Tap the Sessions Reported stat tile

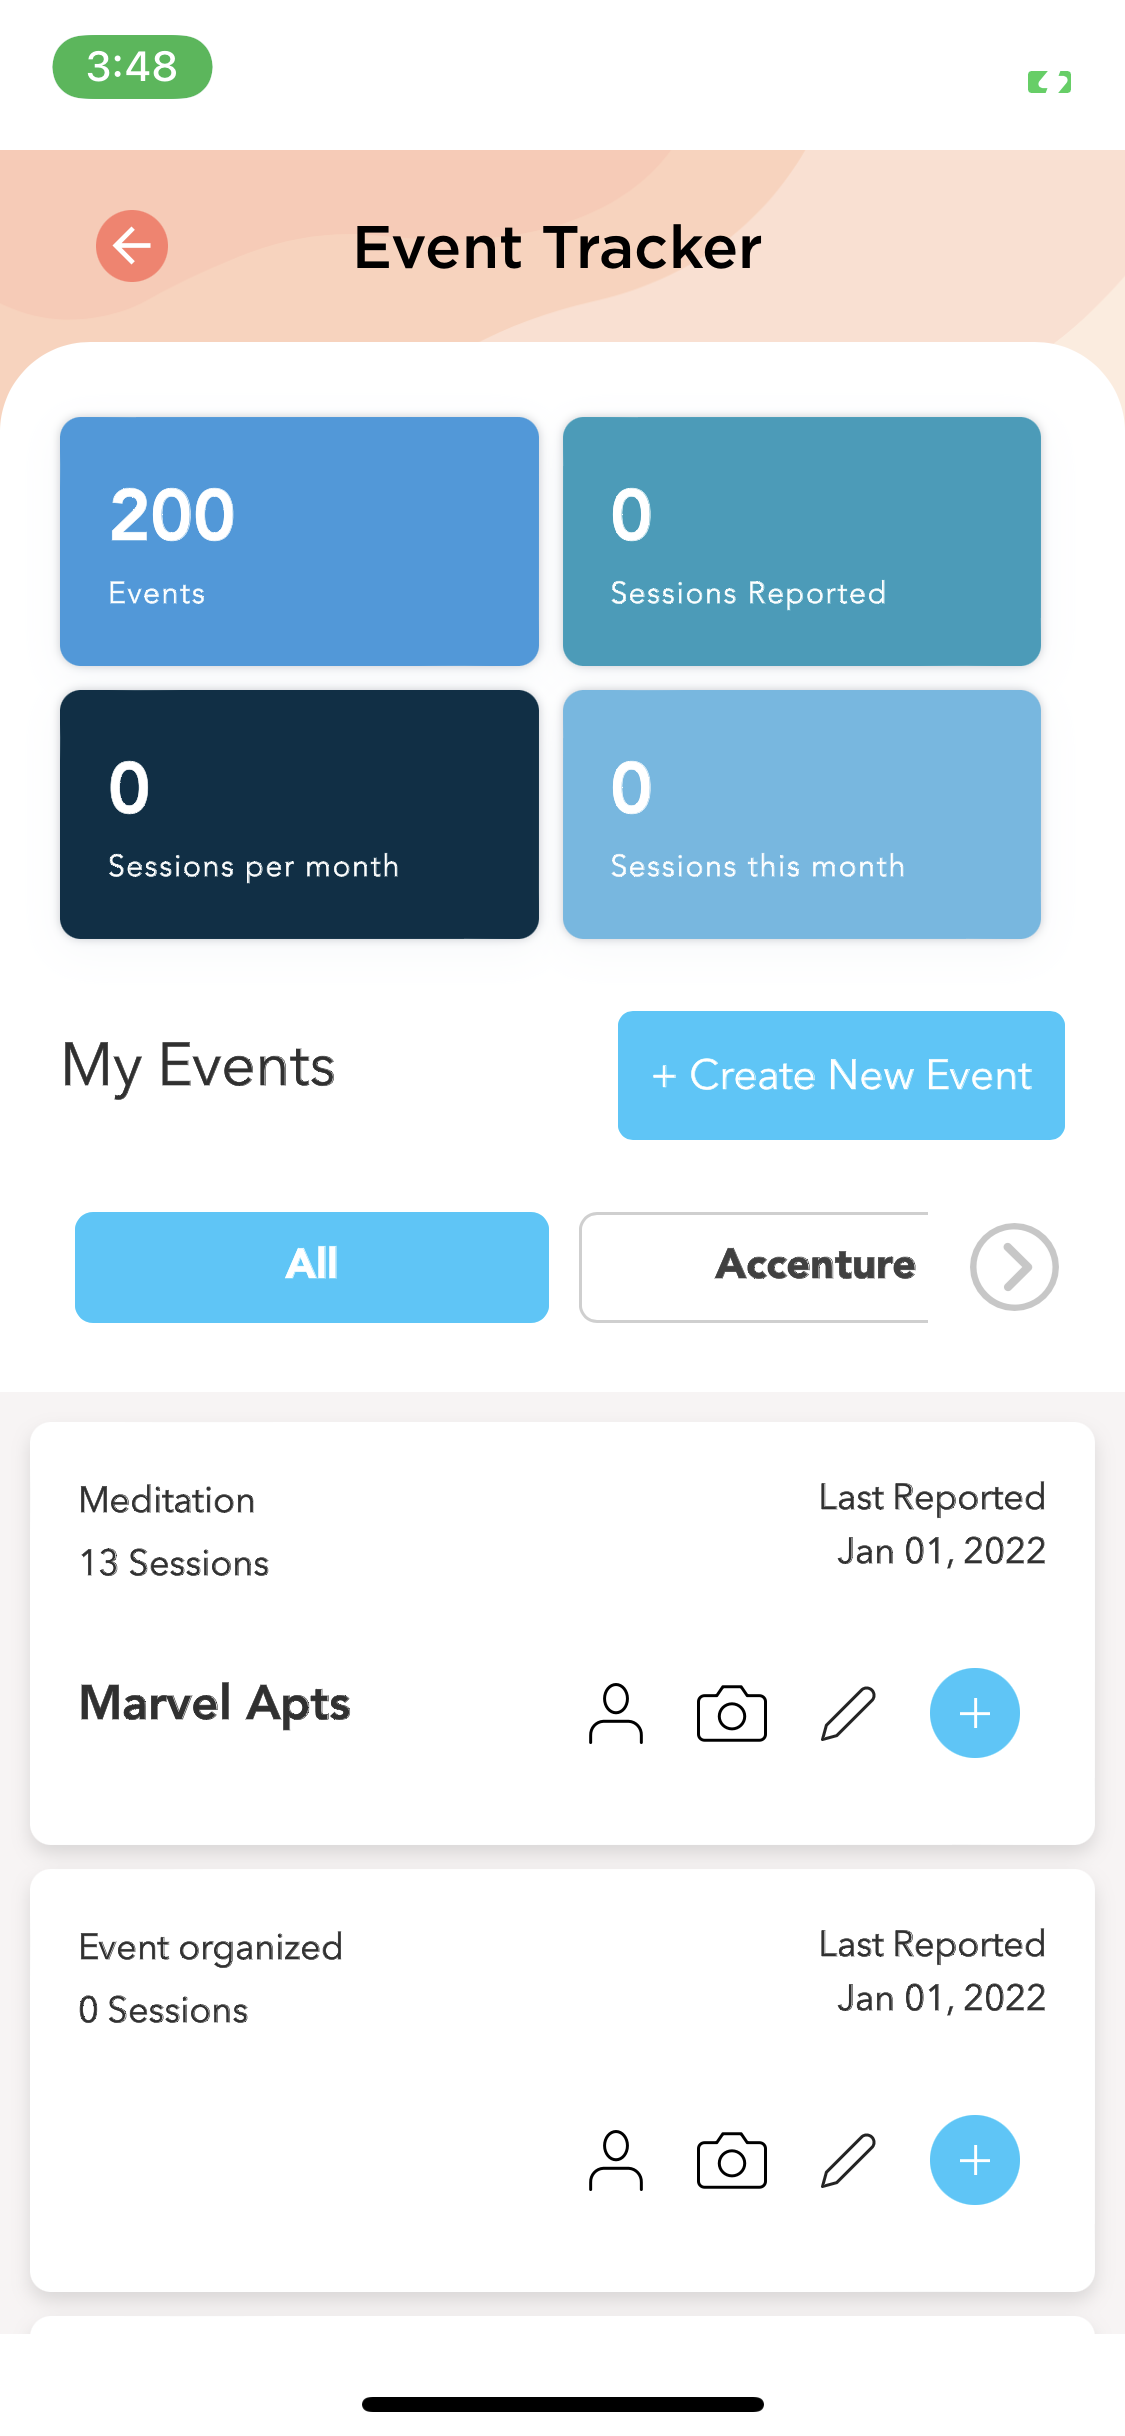(802, 541)
